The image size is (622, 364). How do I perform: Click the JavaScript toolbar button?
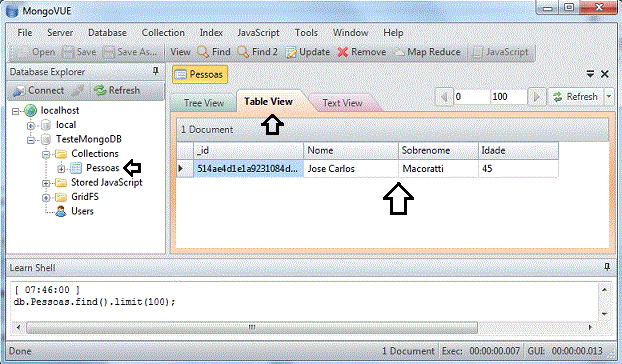pos(499,52)
